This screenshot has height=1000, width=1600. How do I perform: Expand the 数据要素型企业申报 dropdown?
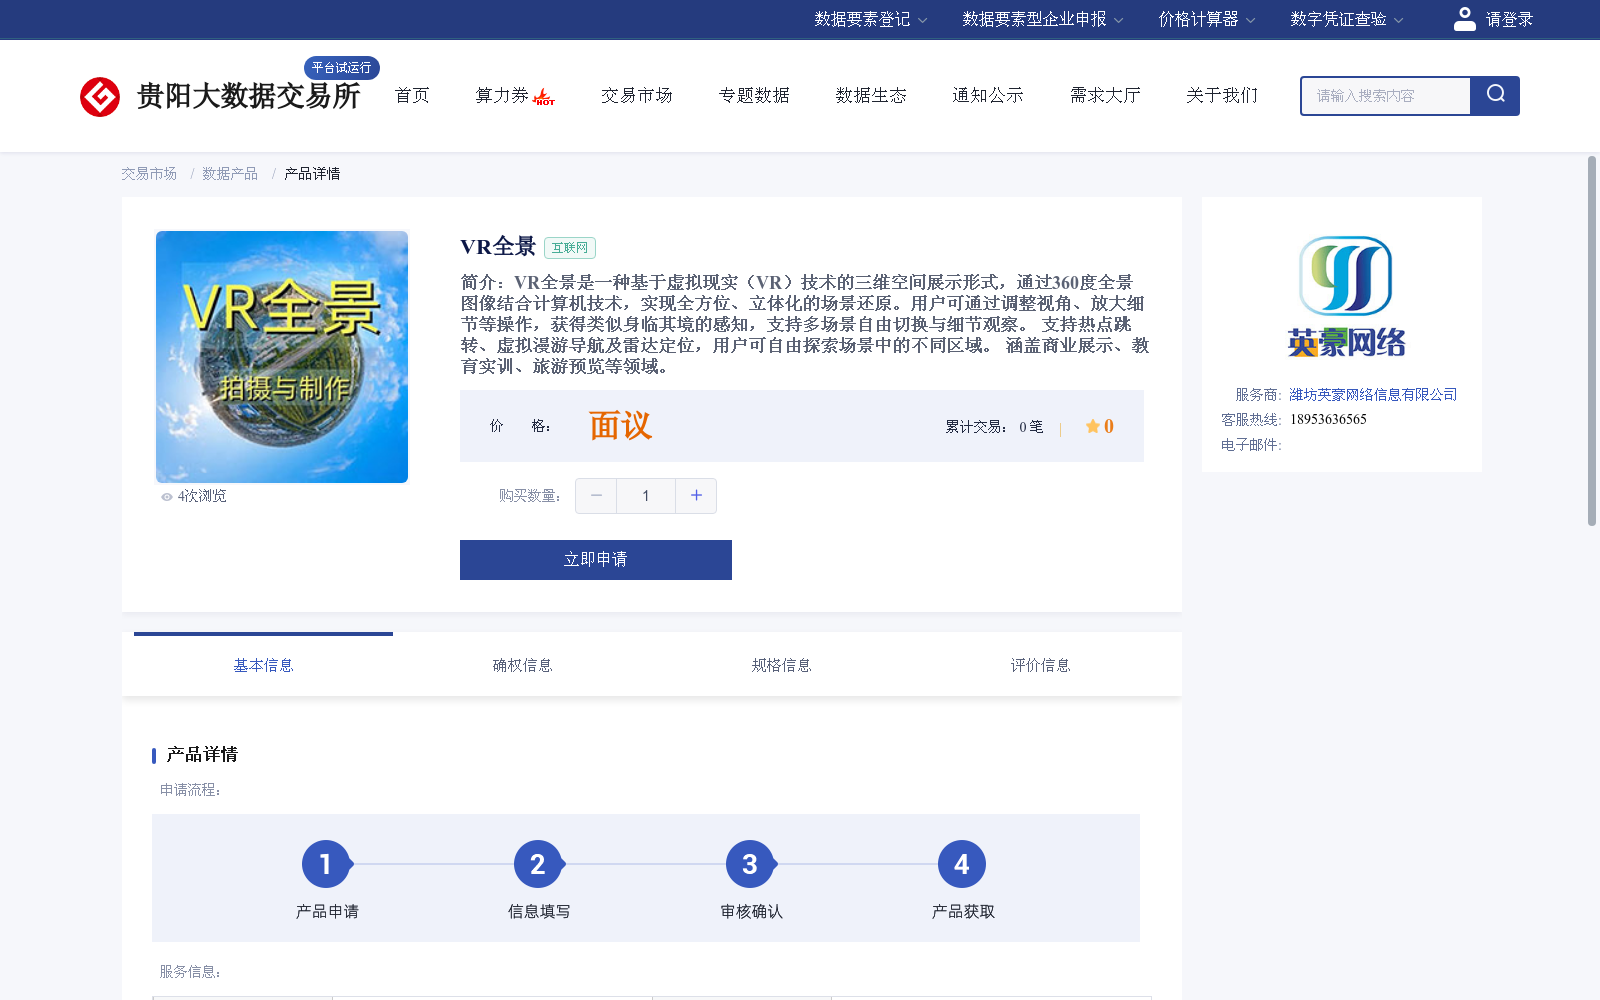1042,19
